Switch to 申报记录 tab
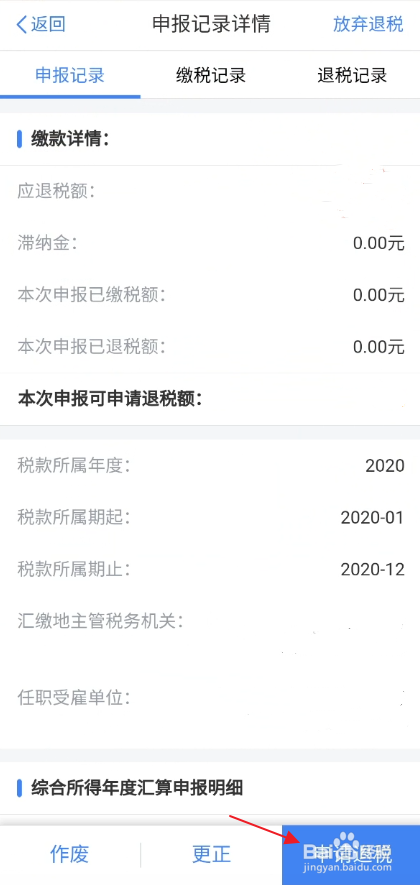This screenshot has width=420, height=885. click(x=70, y=75)
